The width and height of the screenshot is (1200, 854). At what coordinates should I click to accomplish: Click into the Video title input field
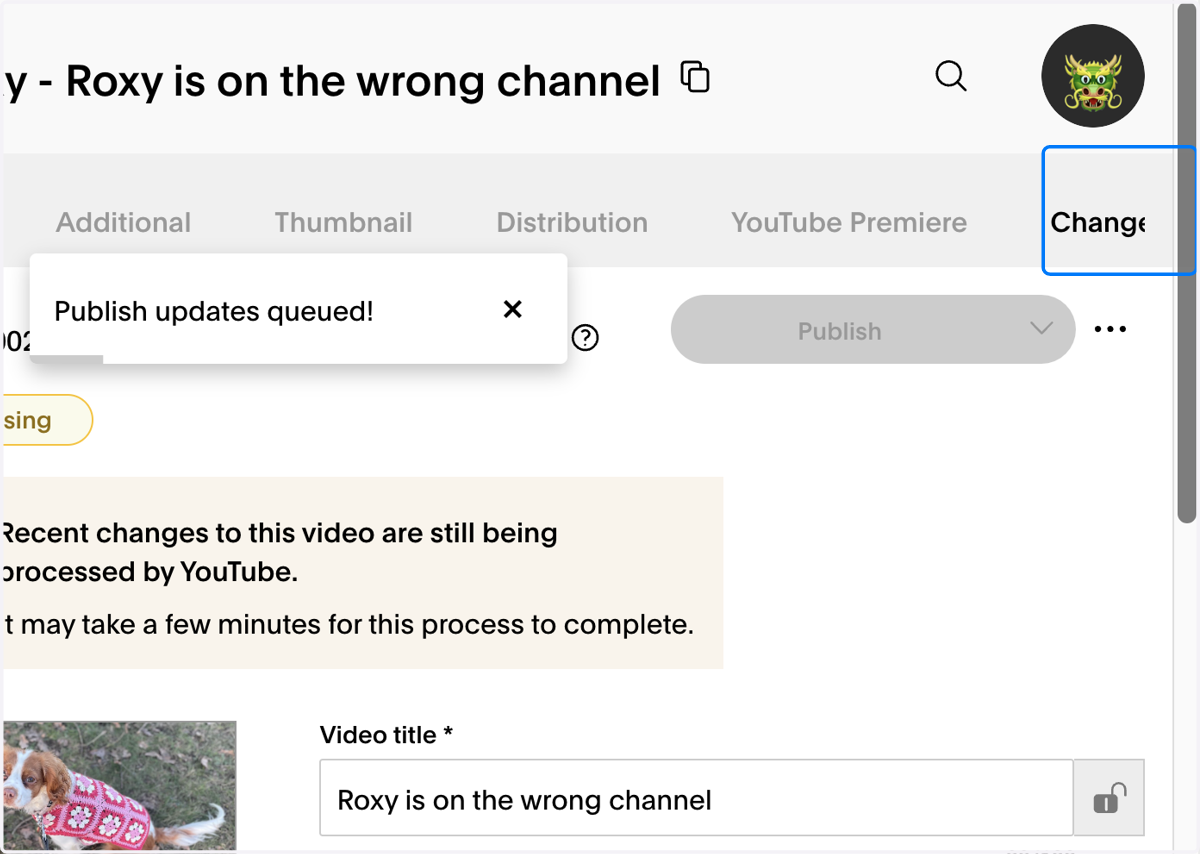click(x=696, y=798)
